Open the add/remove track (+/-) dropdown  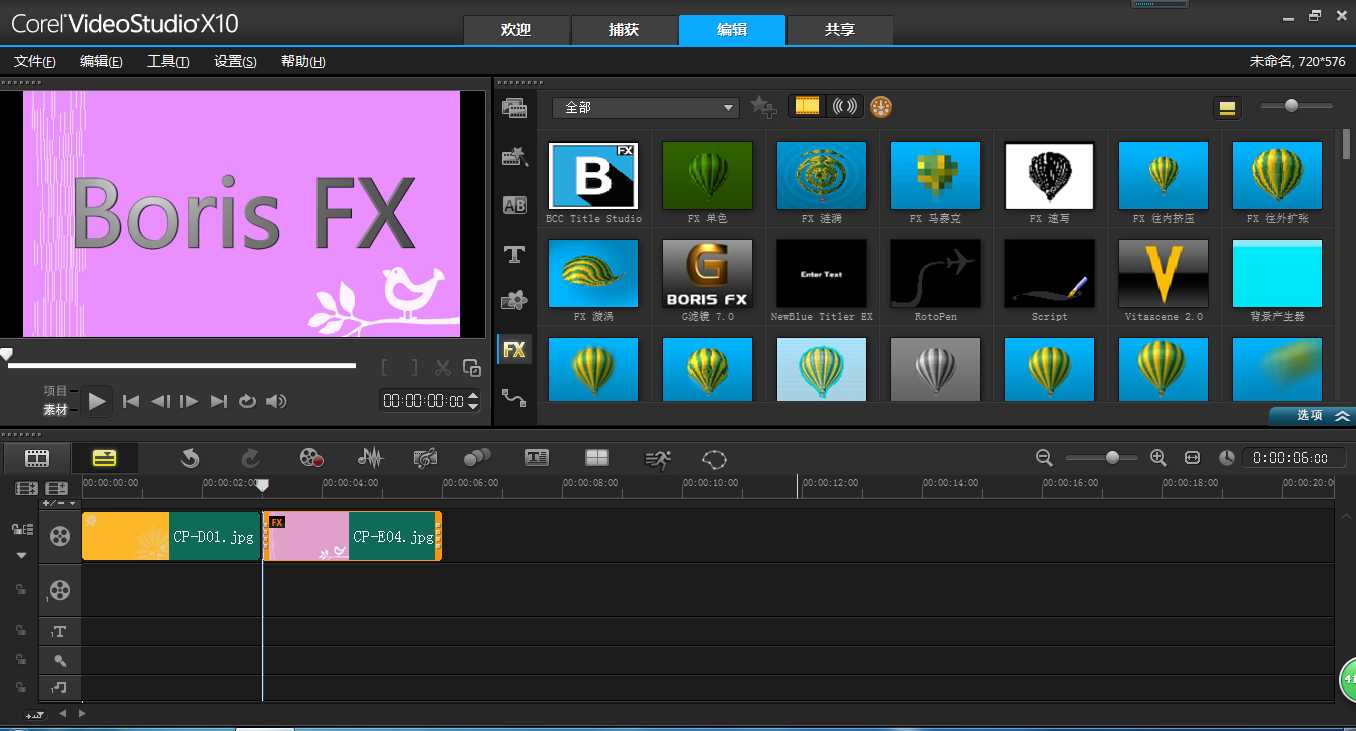coord(59,503)
